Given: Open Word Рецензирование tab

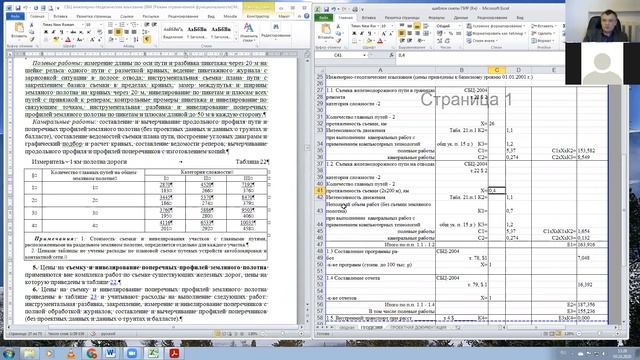Looking at the screenshot, I should click(x=183, y=16).
